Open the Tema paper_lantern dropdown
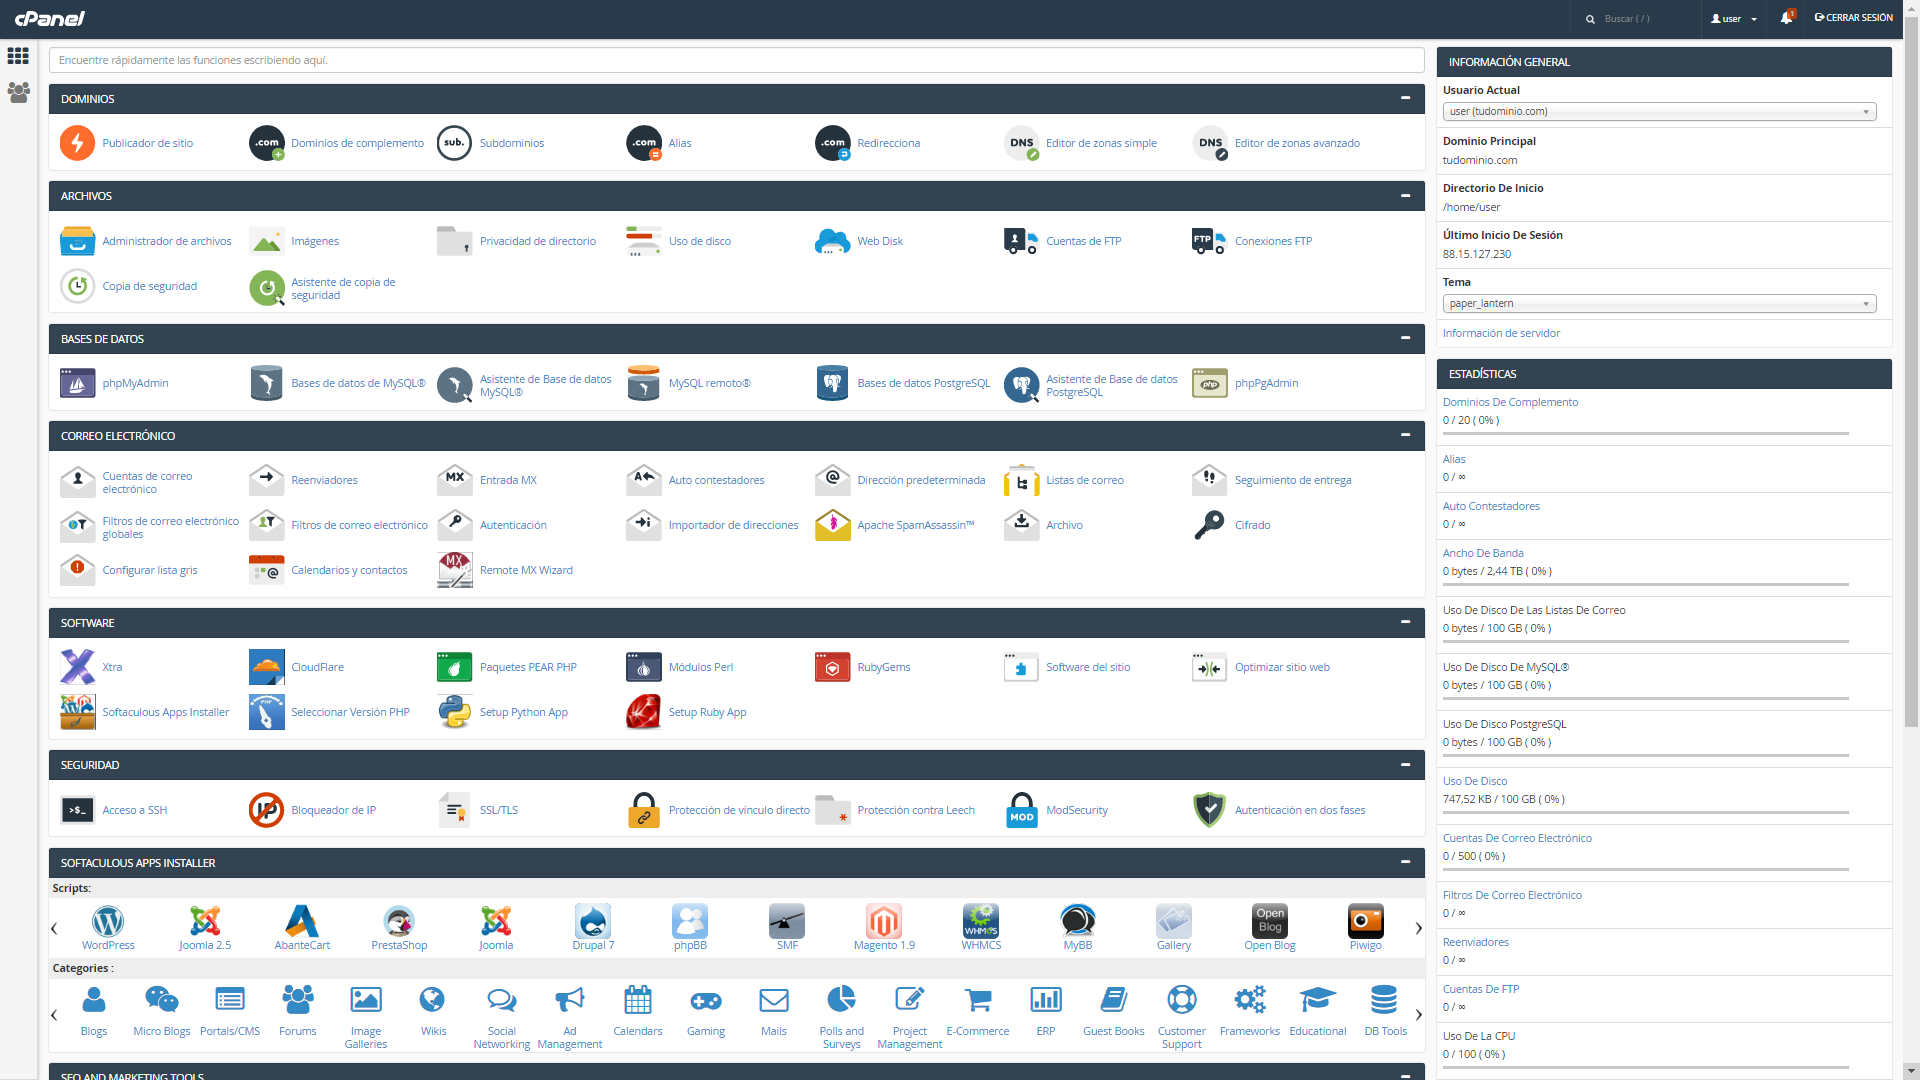The image size is (1920, 1080). [x=1659, y=304]
